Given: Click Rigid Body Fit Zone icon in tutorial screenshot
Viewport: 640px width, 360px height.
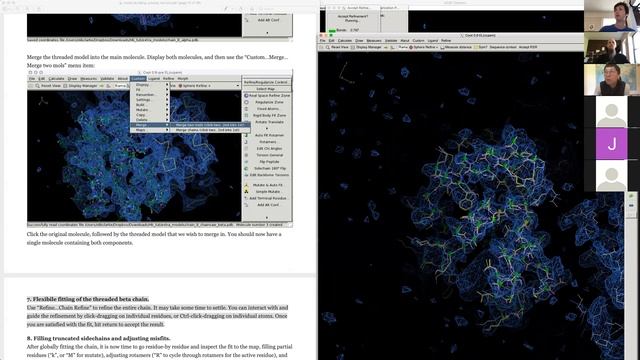Looking at the screenshot, I should (246, 115).
